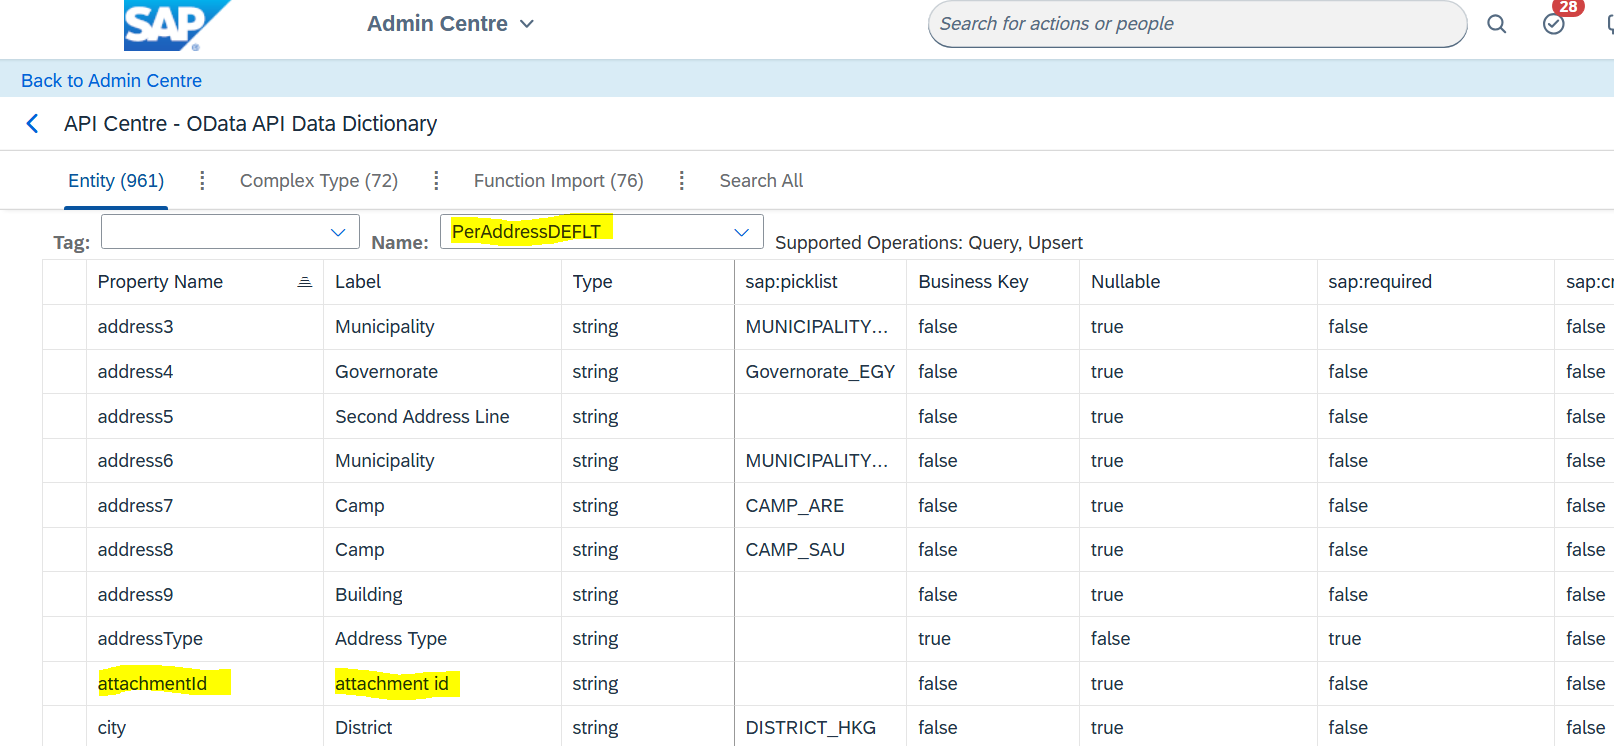This screenshot has width=1614, height=746.
Task: Switch to the Complex Type (72) tab
Action: 319,181
